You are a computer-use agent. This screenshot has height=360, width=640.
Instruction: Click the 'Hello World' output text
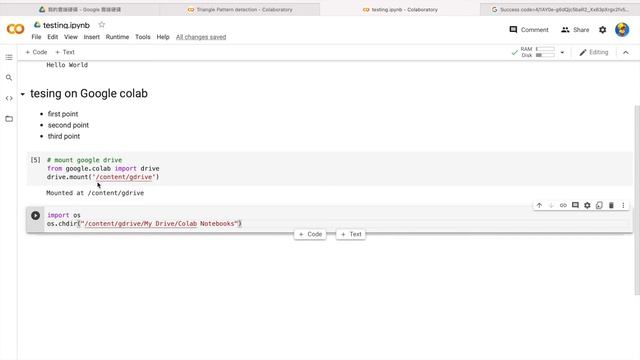click(67, 65)
